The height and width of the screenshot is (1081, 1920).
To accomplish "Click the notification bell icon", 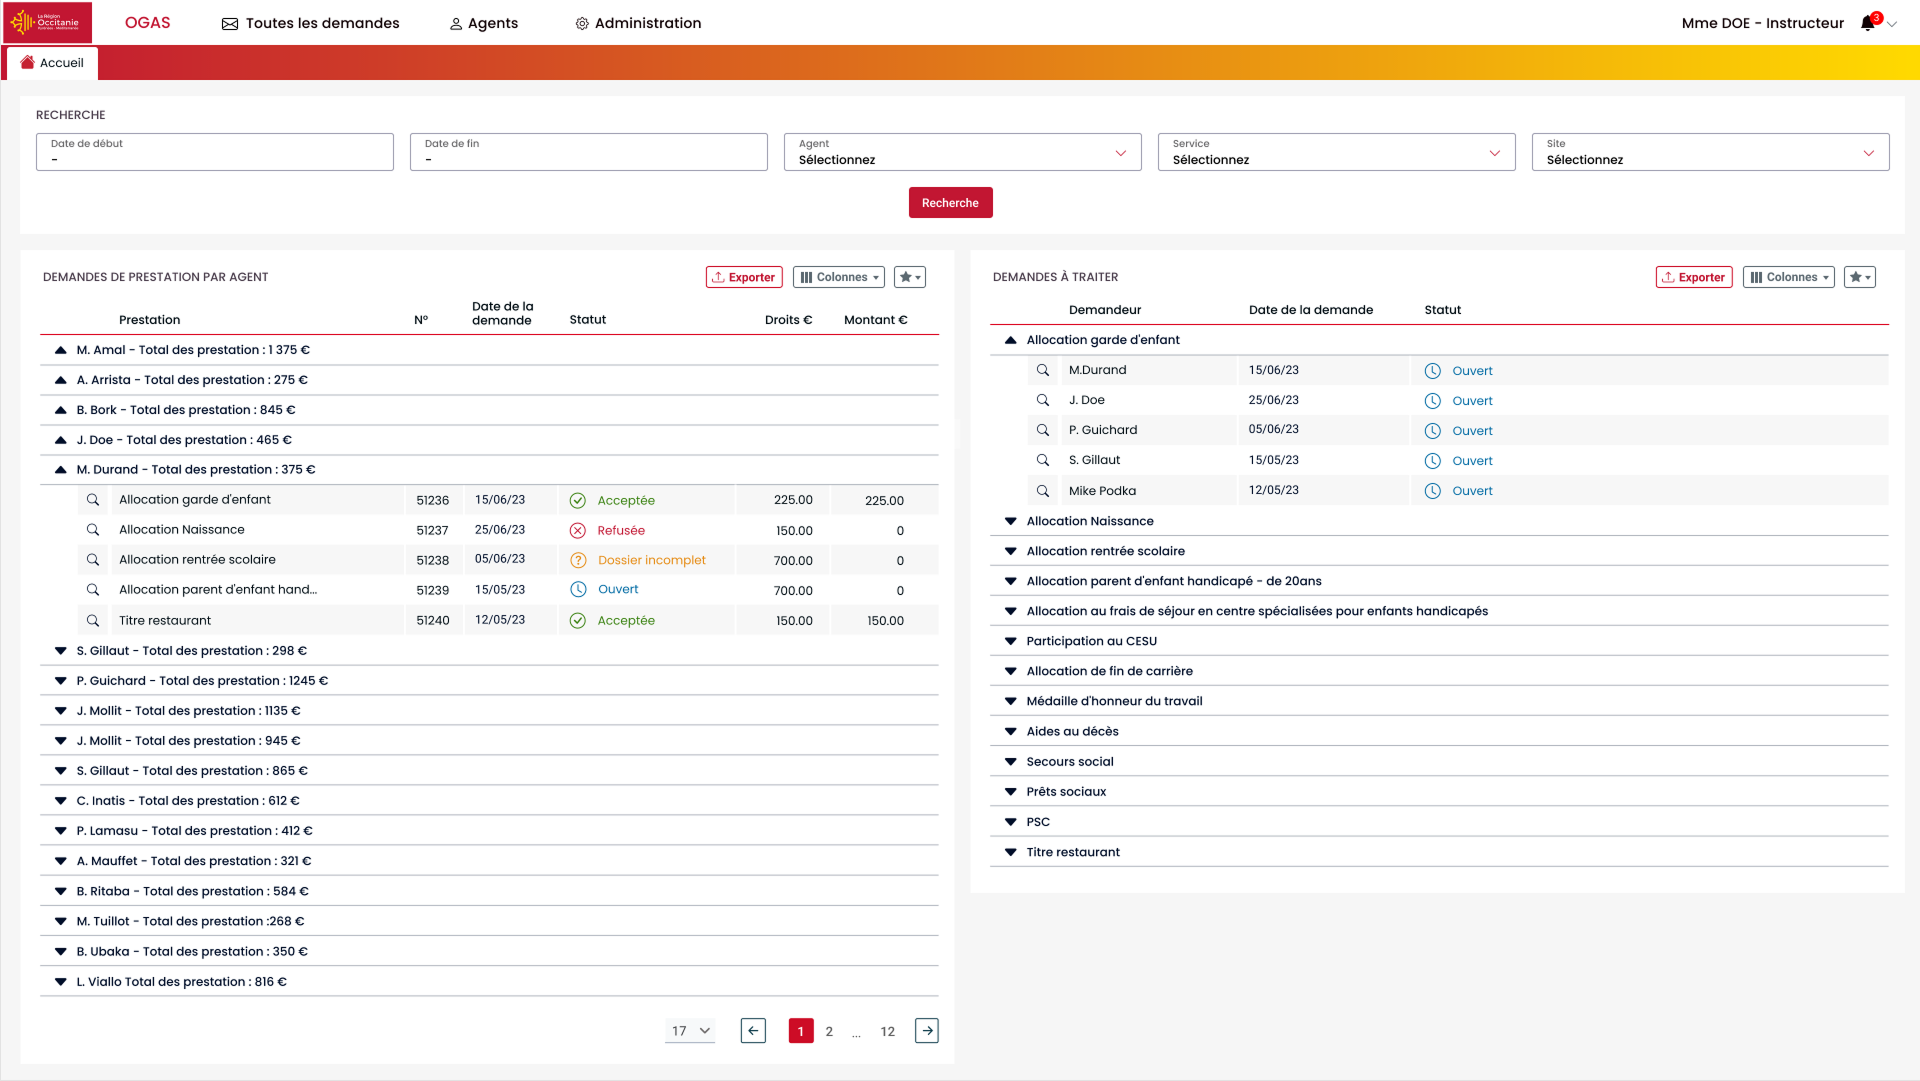I will (x=1867, y=23).
